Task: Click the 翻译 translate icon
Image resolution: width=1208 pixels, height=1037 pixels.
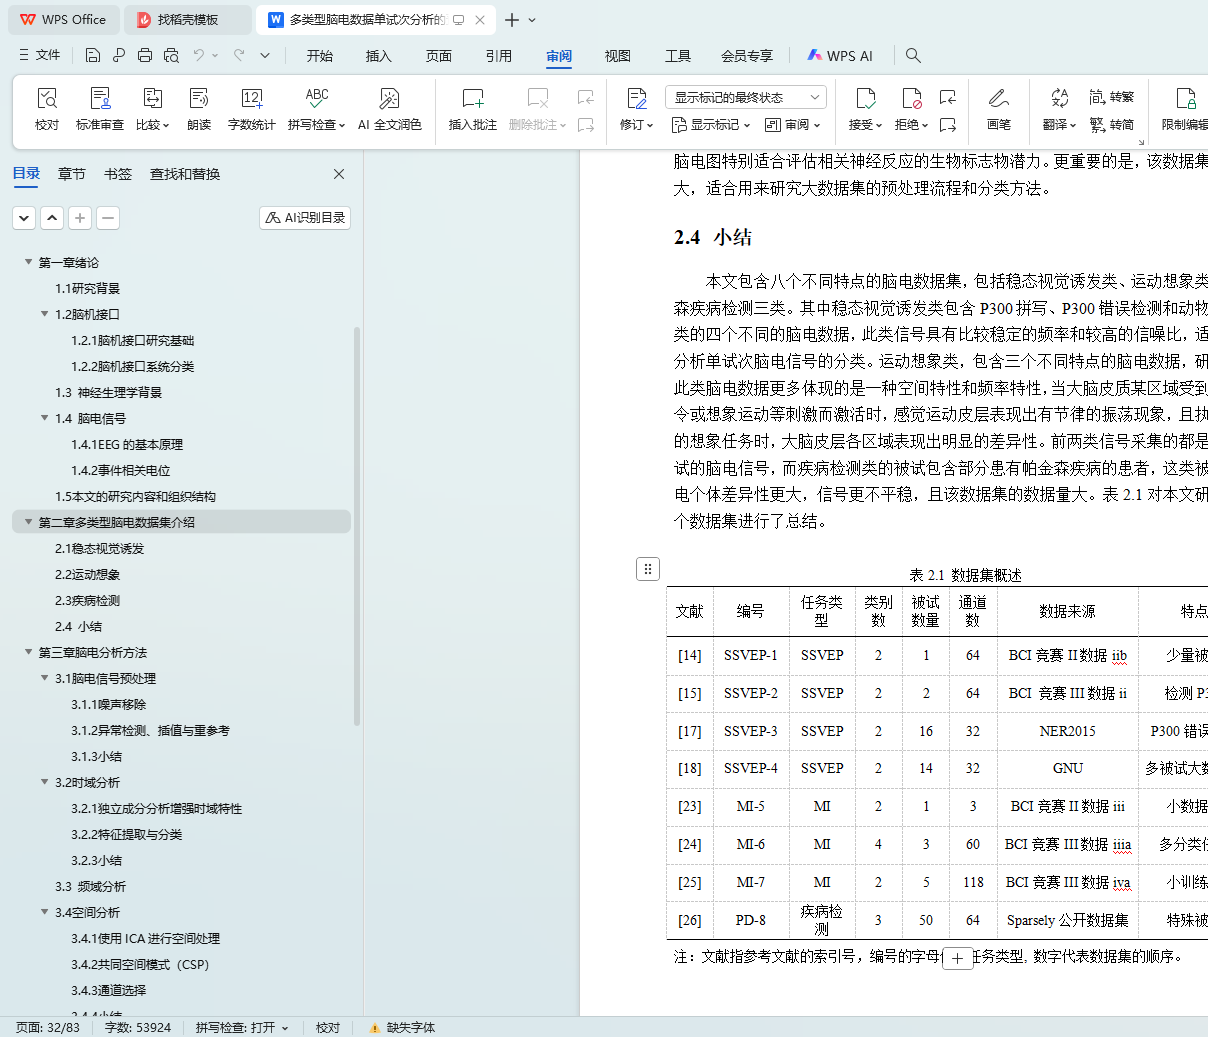Action: tap(1059, 98)
